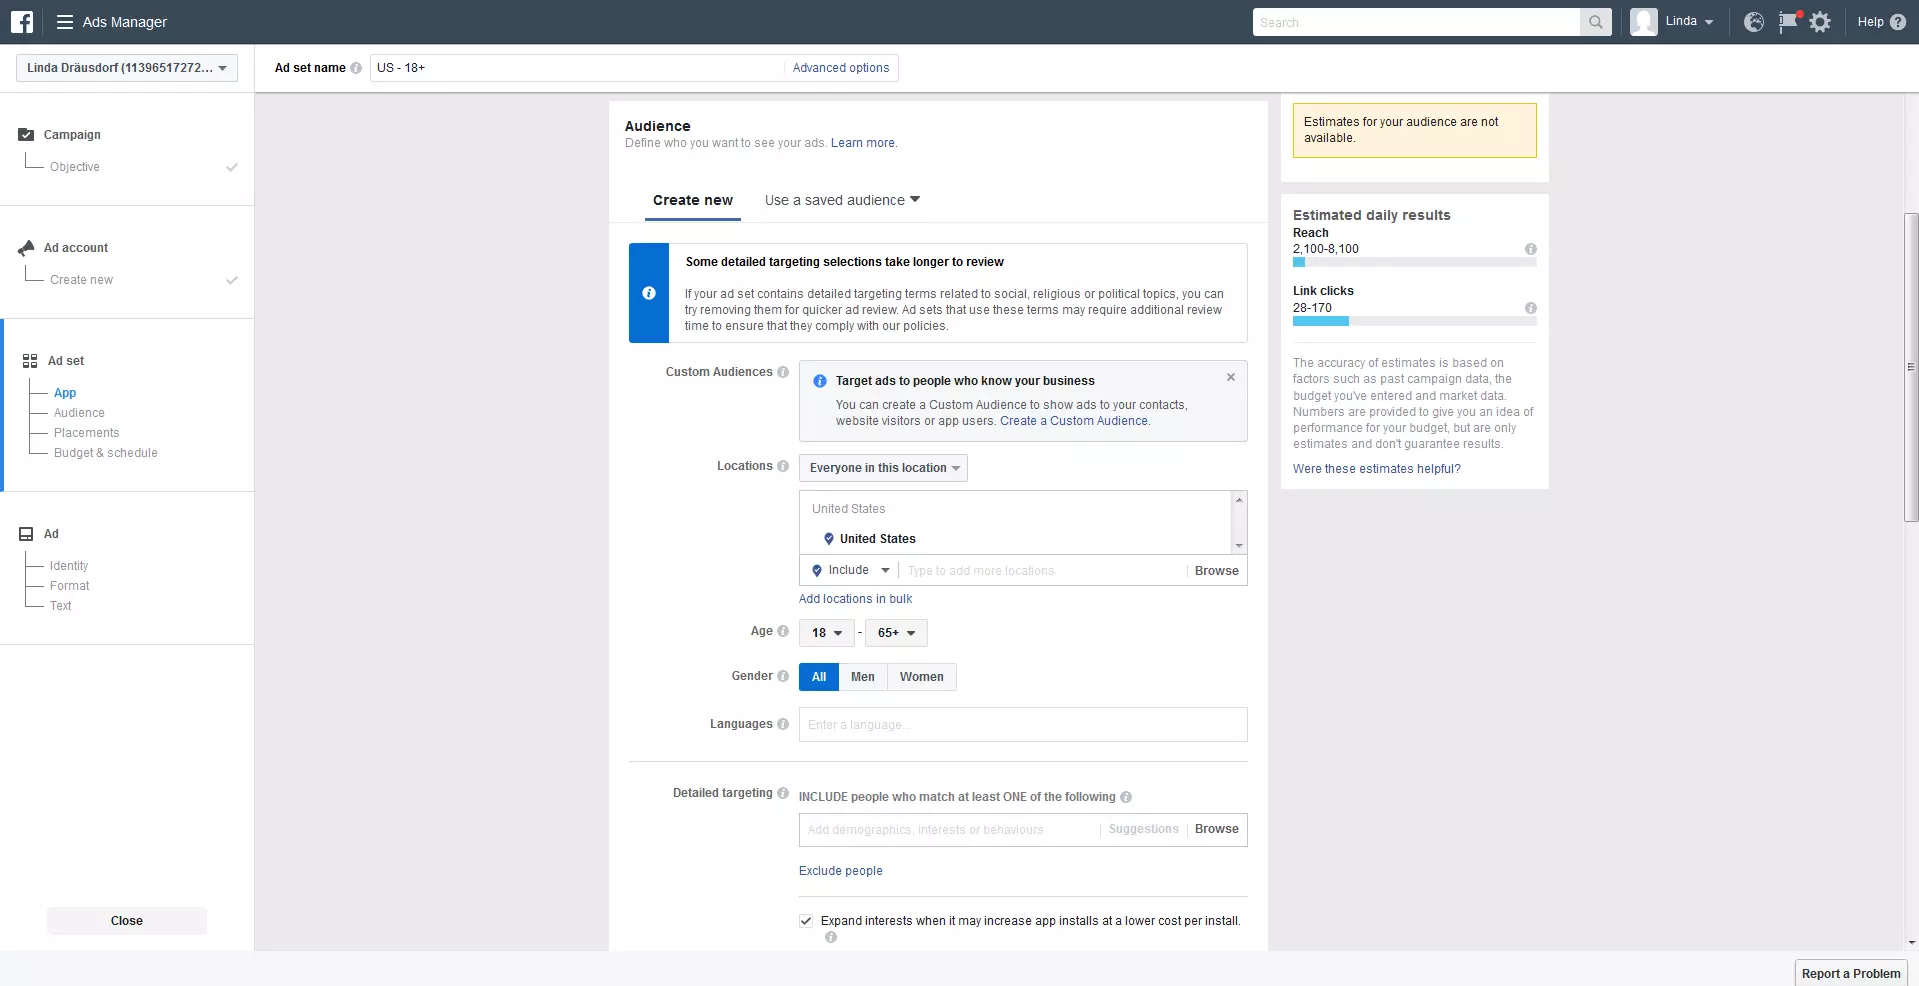Open the minimum age 18 dropdown
The width and height of the screenshot is (1919, 986).
(x=826, y=633)
